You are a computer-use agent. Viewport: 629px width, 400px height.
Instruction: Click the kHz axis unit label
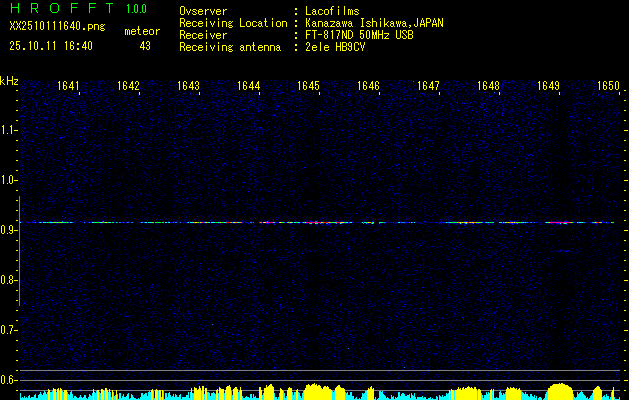point(9,81)
